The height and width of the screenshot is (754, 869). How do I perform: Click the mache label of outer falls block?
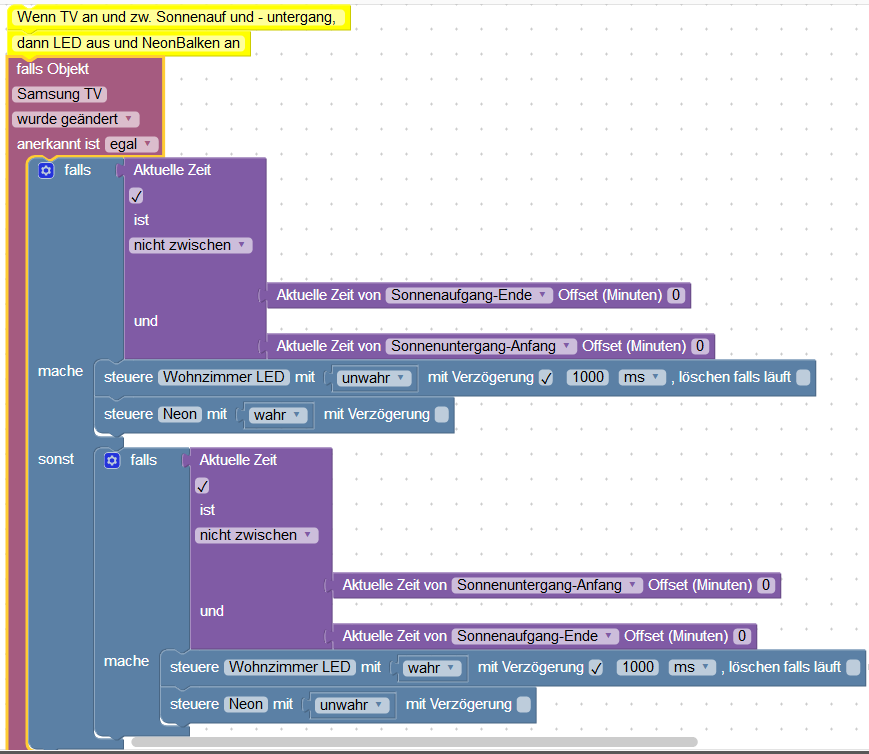point(60,371)
